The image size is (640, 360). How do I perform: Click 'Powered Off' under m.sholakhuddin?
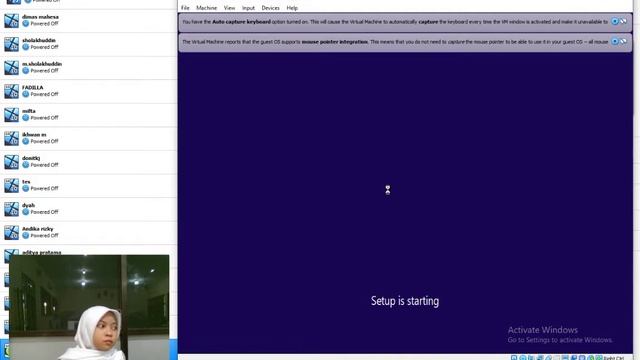(x=44, y=71)
